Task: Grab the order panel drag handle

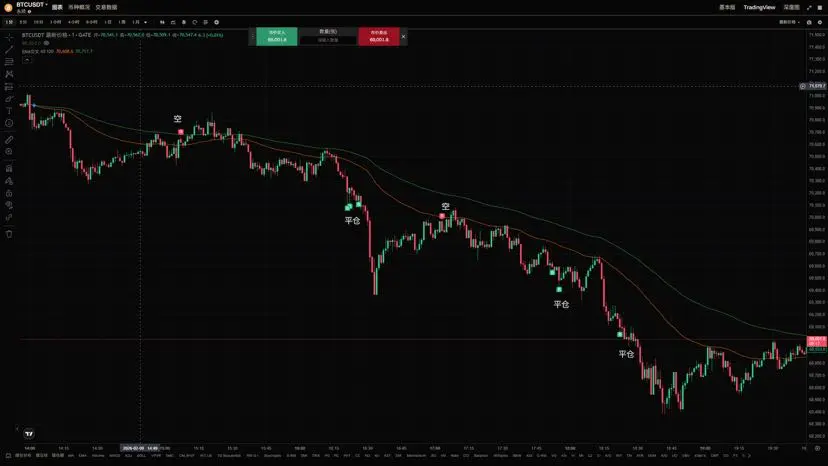Action: (252, 36)
